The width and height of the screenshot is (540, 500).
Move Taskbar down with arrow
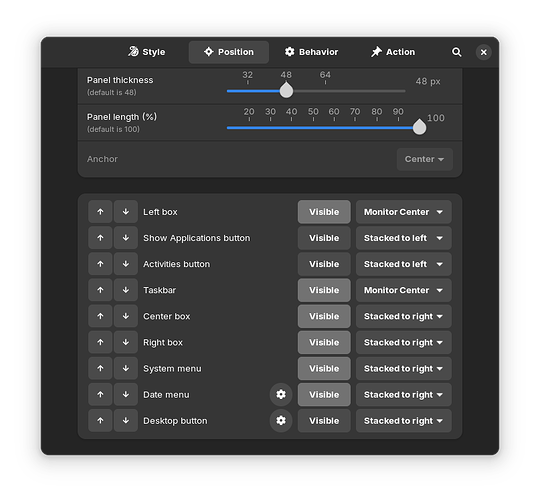pyautogui.click(x=126, y=290)
